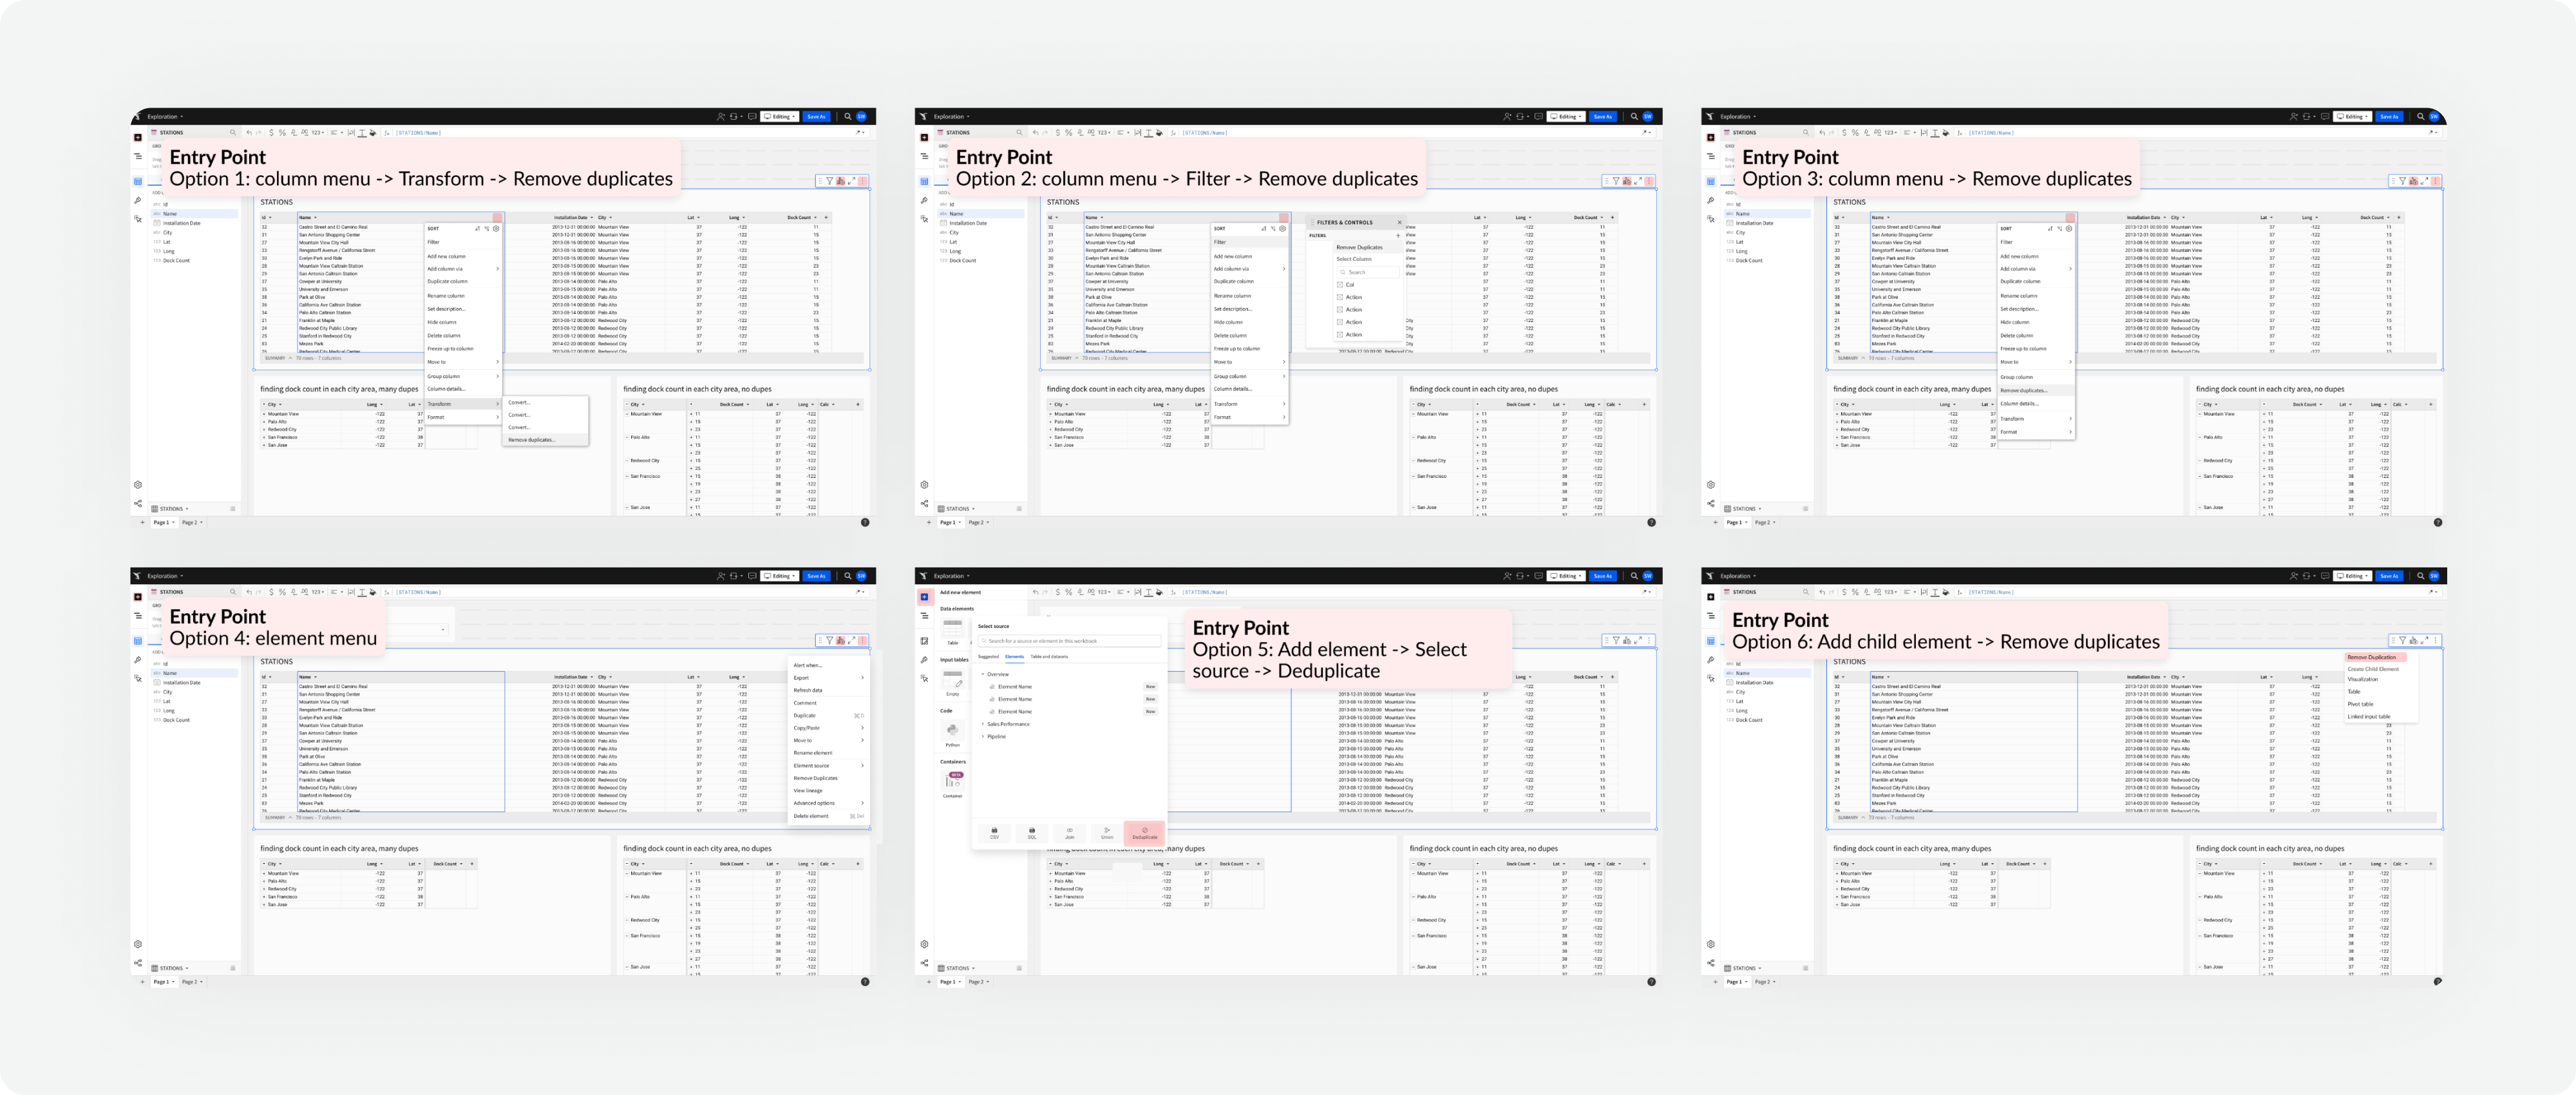Collapse the Overview group in Option 5
Screen dimensions: 2576x1095
click(x=983, y=674)
